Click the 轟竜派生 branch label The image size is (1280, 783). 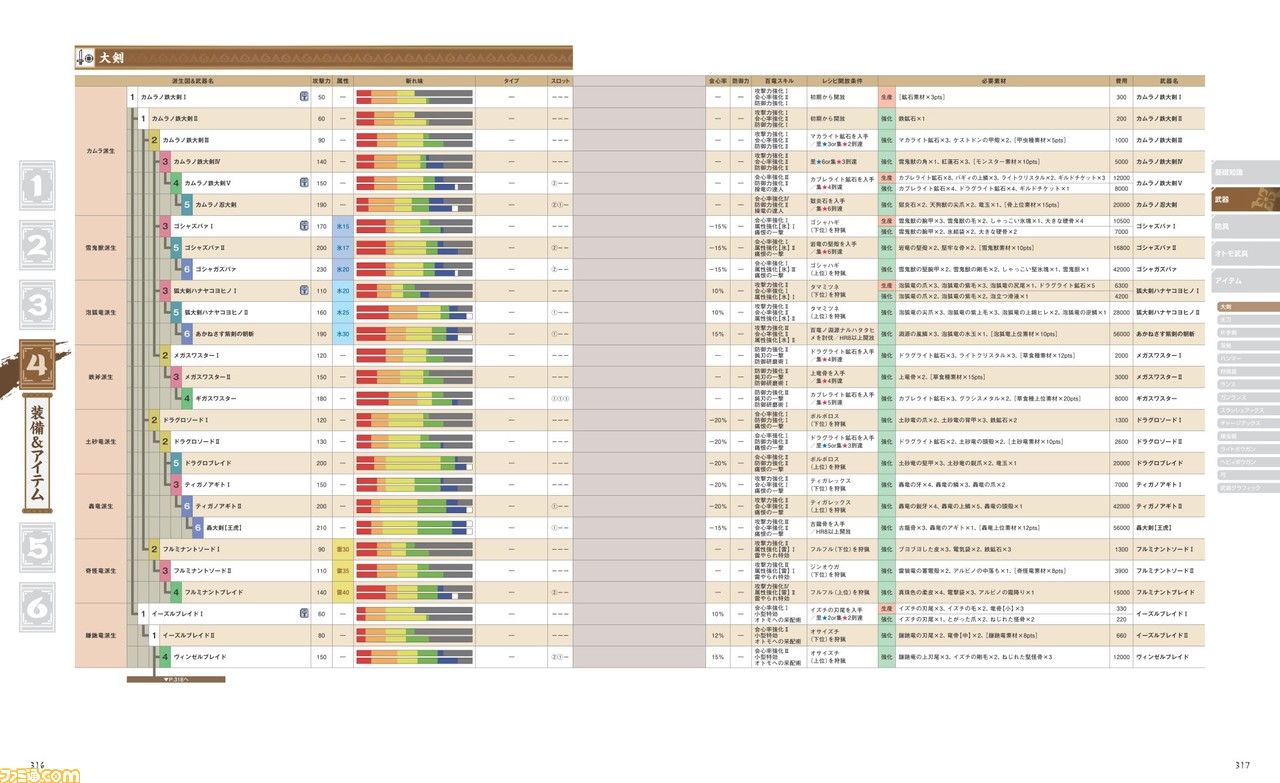point(100,506)
